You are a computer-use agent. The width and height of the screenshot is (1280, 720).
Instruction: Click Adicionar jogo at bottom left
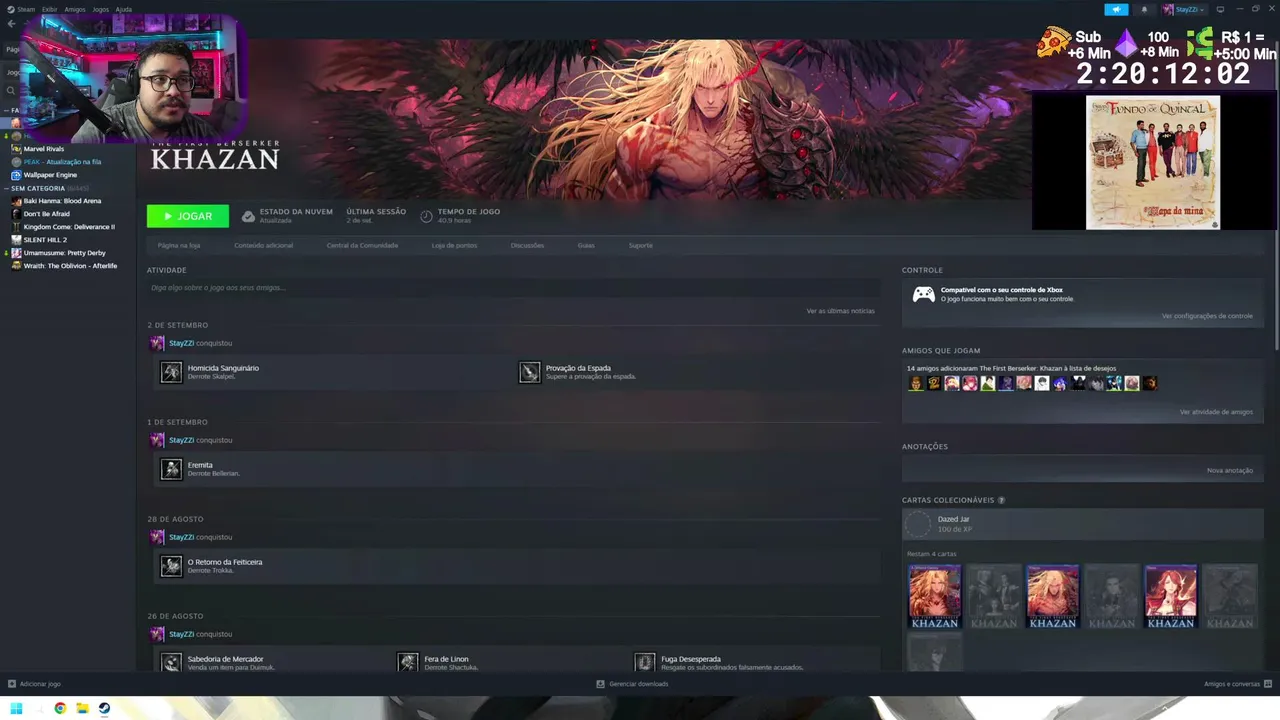(34, 684)
